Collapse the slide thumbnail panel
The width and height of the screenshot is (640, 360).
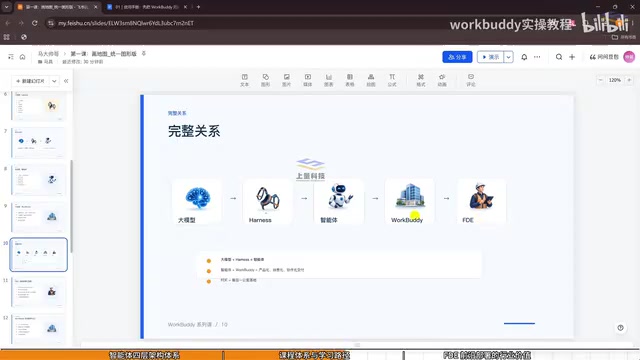click(x=66, y=81)
